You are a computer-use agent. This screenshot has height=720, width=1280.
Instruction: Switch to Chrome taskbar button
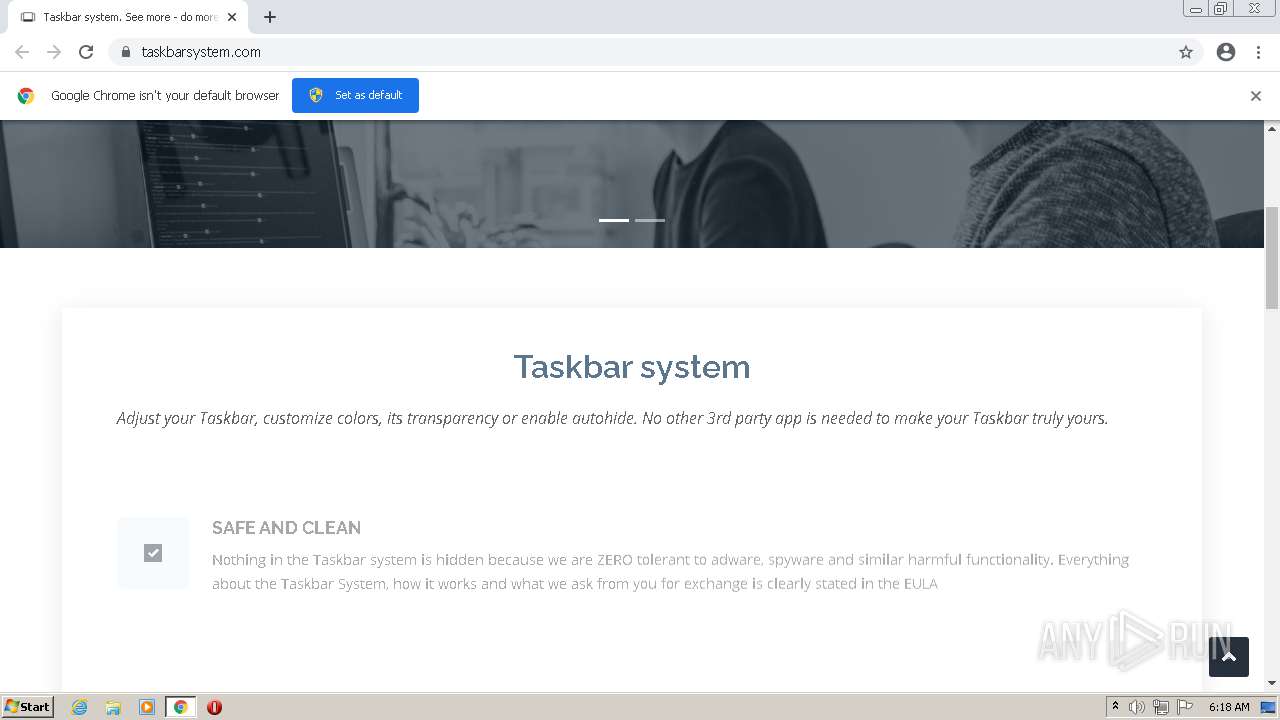pos(181,707)
